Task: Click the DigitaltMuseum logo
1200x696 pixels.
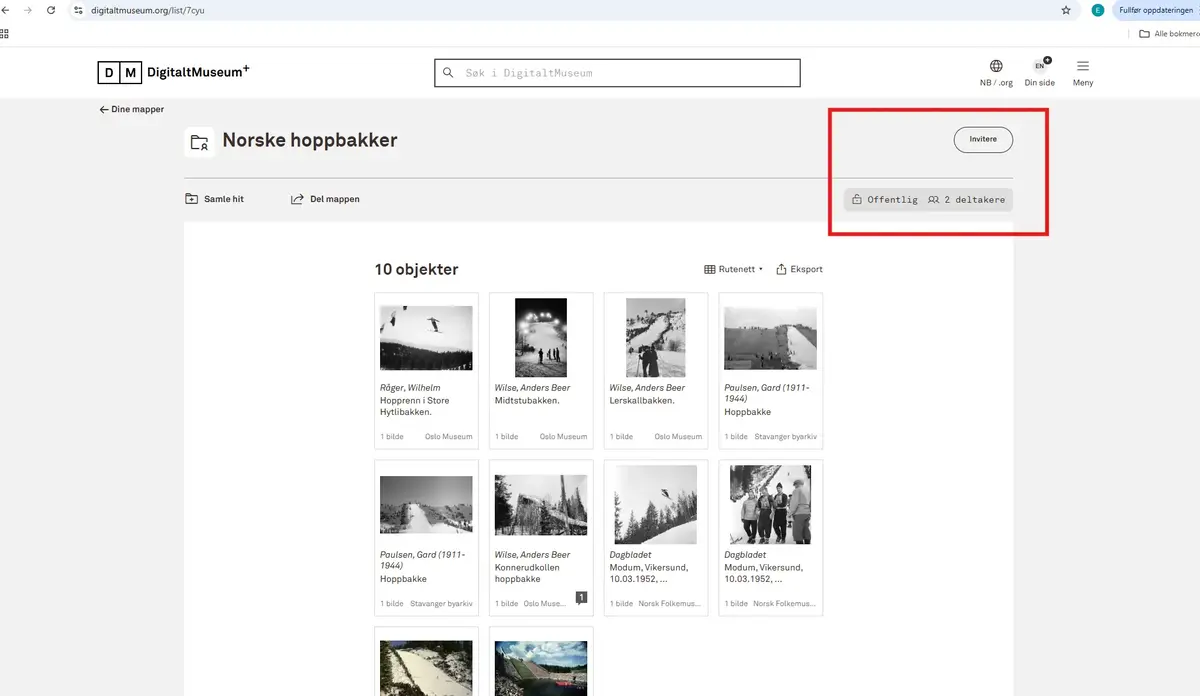Action: pyautogui.click(x=173, y=72)
